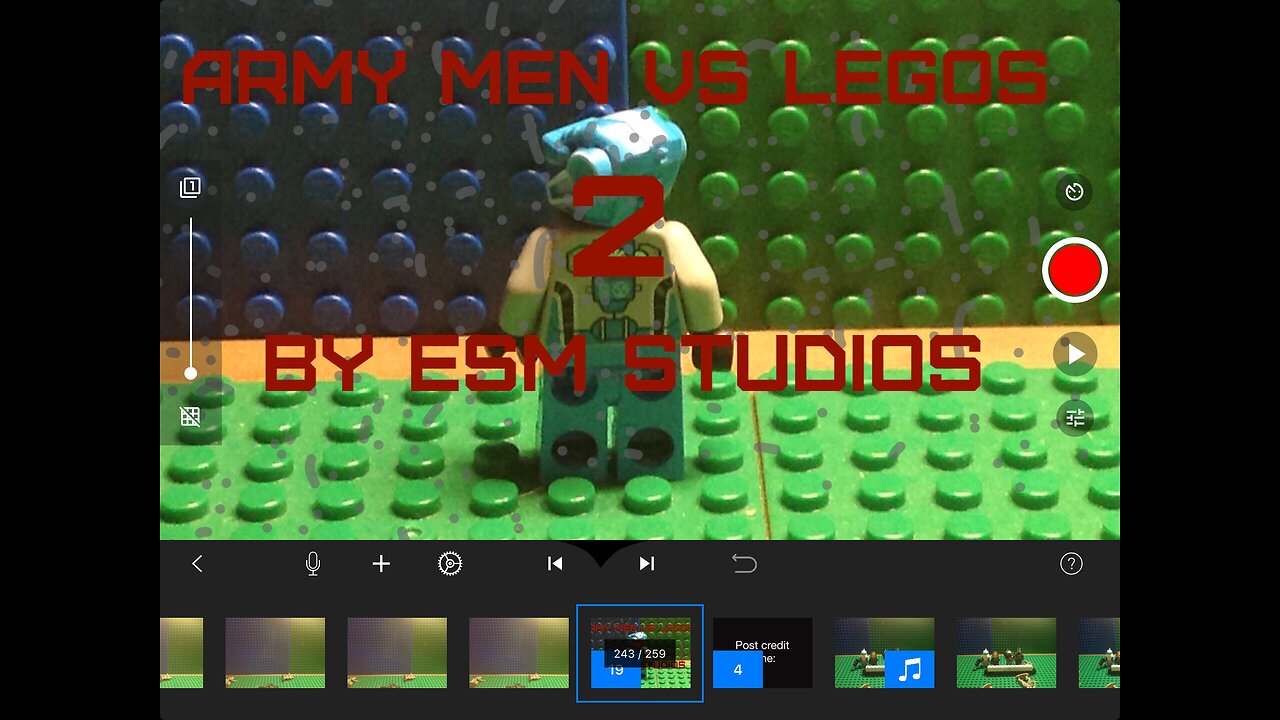Tap the red record capture button
This screenshot has width=1280, height=720.
pos(1075,270)
